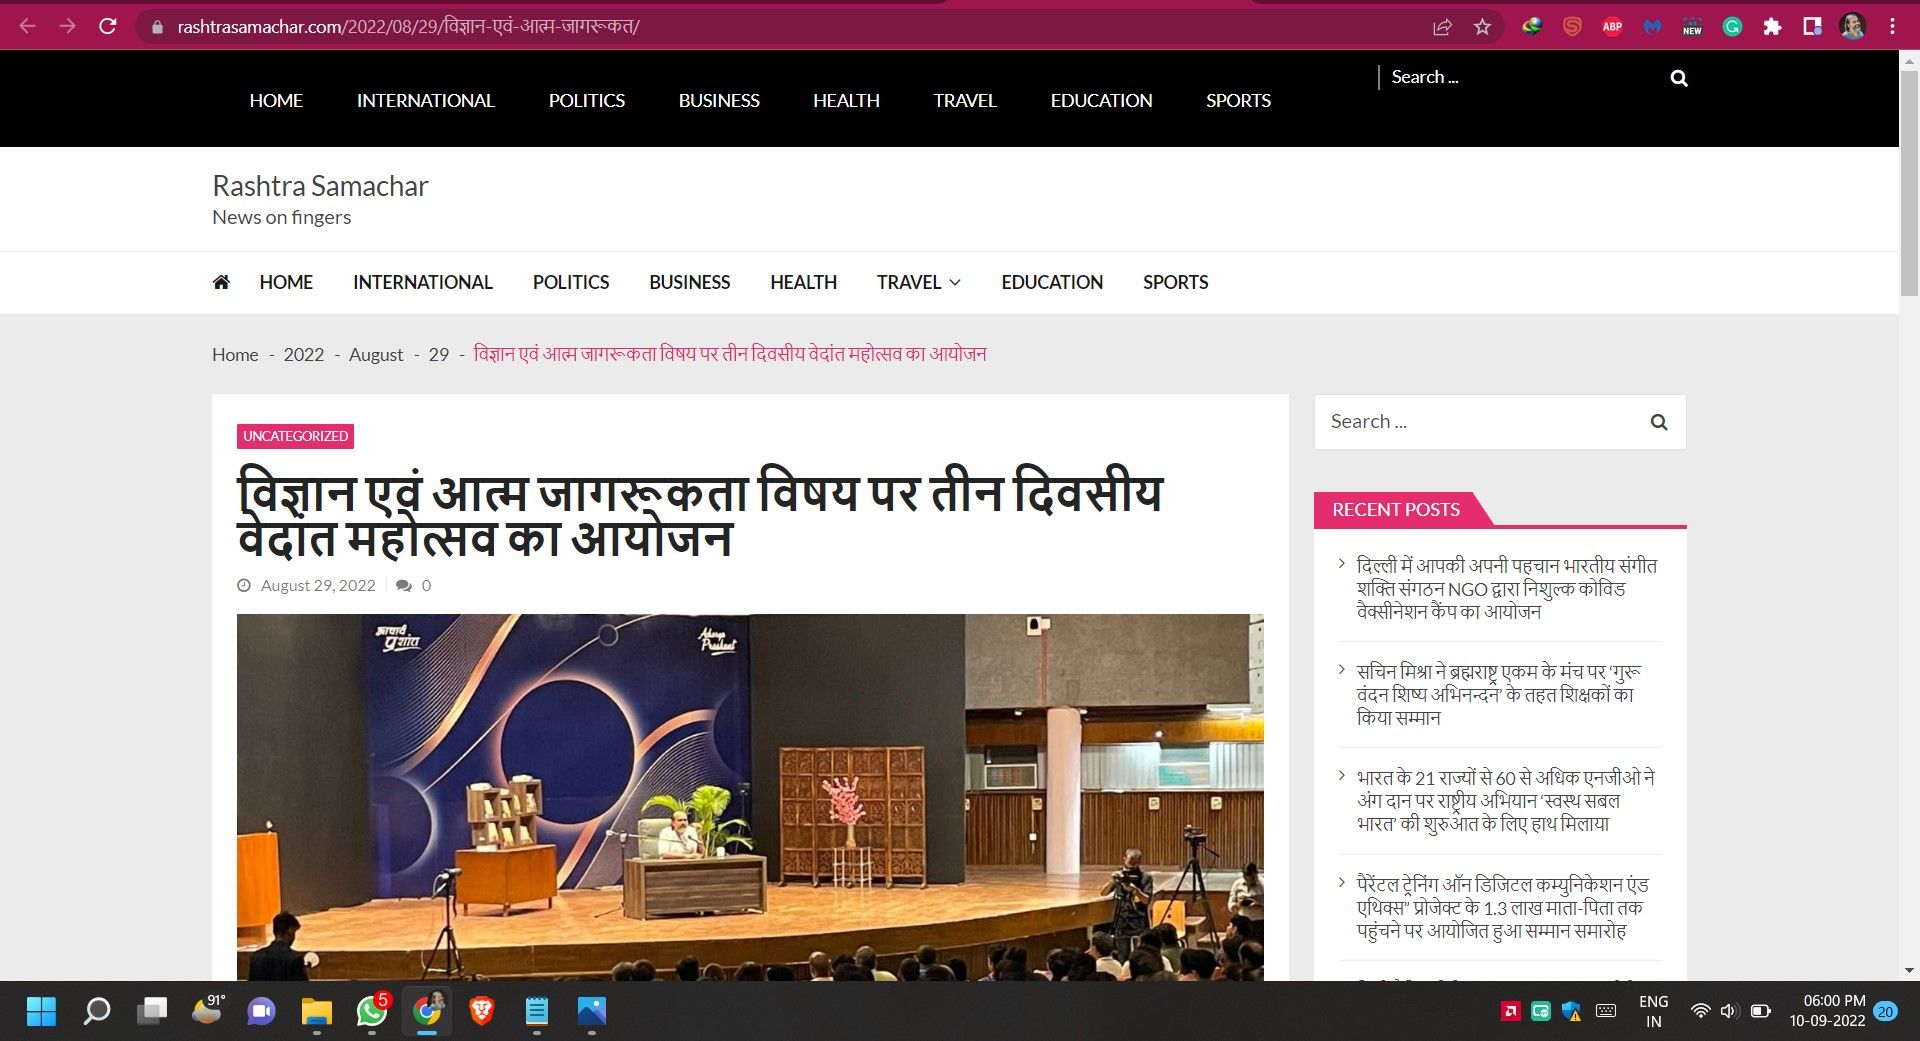
Task: Click the sidebar search magnifier button
Action: coord(1659,422)
